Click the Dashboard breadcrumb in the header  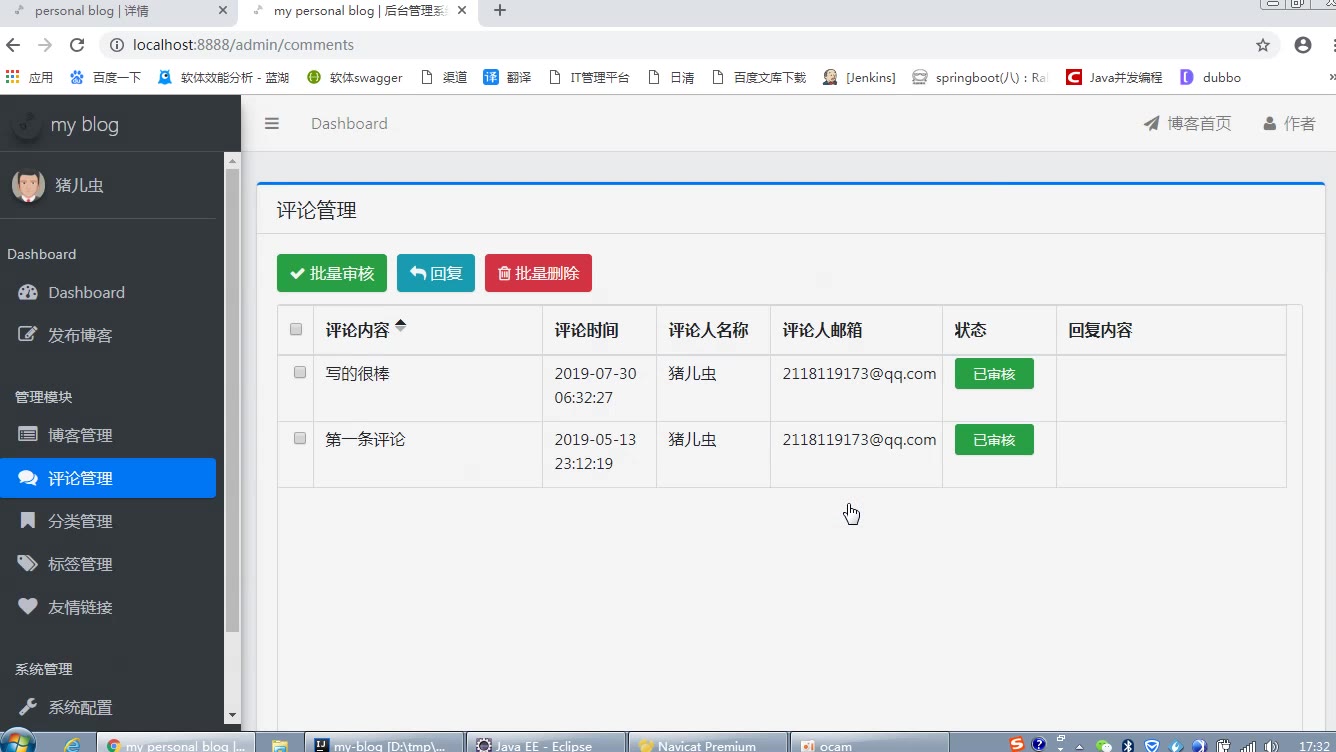[349, 124]
